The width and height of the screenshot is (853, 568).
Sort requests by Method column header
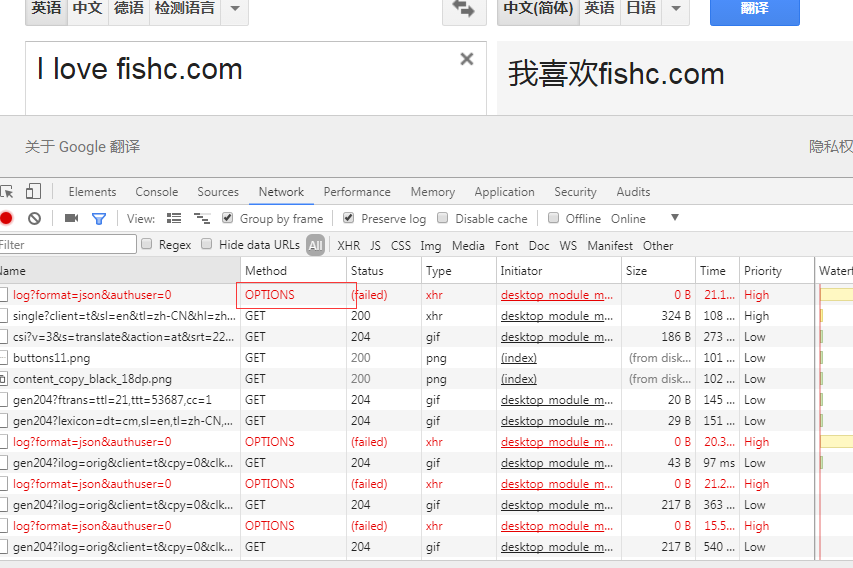point(293,270)
